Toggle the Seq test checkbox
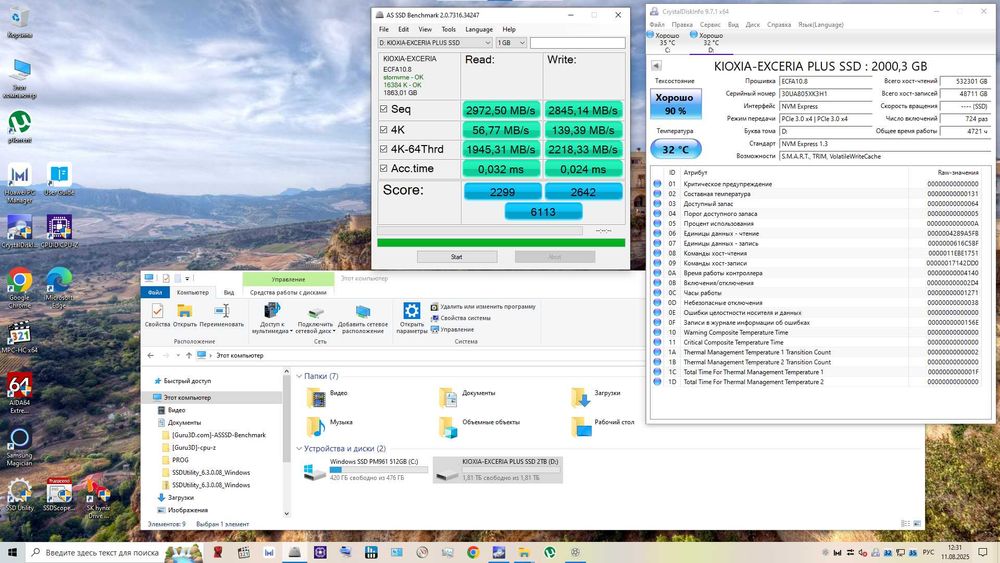The width and height of the screenshot is (1000, 563). (x=383, y=109)
